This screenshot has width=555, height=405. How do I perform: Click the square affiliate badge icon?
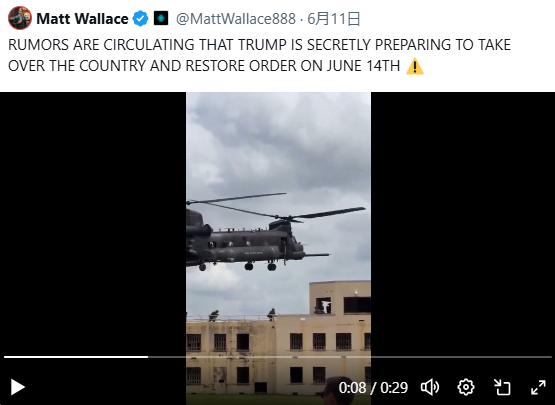(161, 18)
